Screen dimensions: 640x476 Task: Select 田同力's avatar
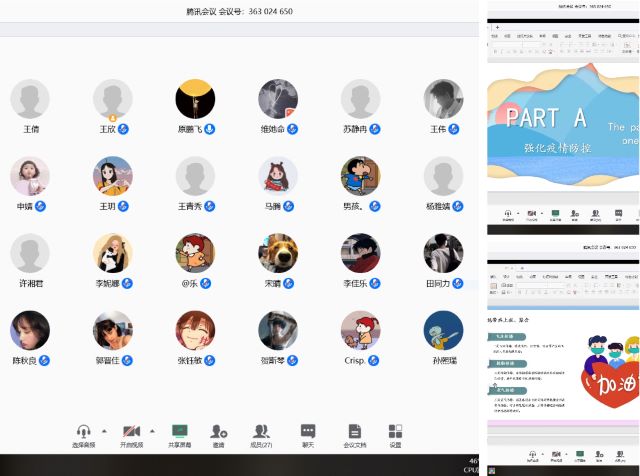coord(443,253)
